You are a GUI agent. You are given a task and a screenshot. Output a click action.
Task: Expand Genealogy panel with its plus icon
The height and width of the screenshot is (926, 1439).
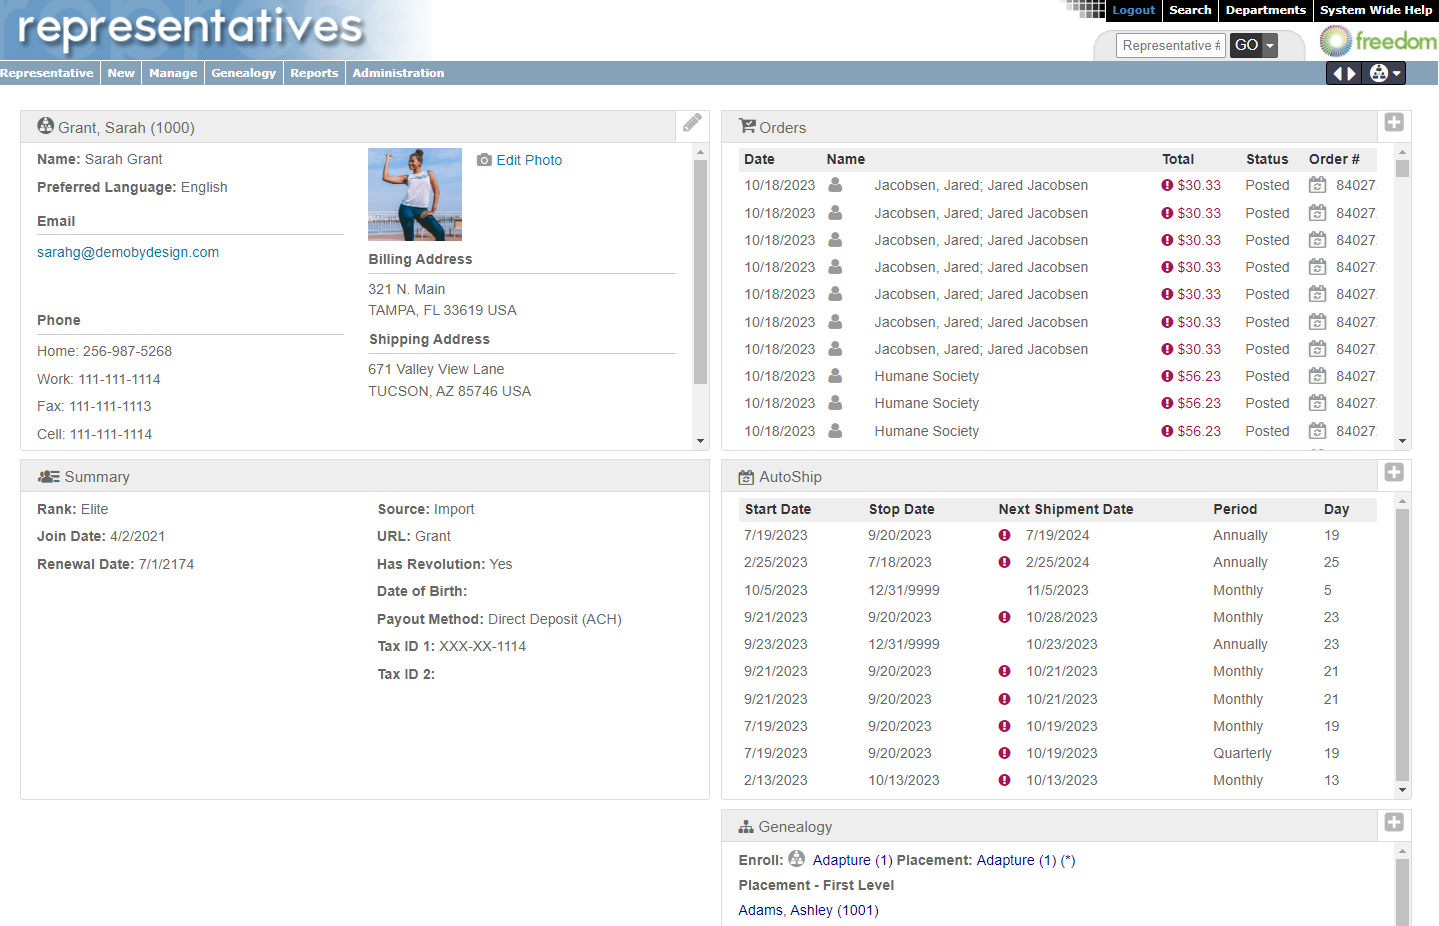point(1394,823)
